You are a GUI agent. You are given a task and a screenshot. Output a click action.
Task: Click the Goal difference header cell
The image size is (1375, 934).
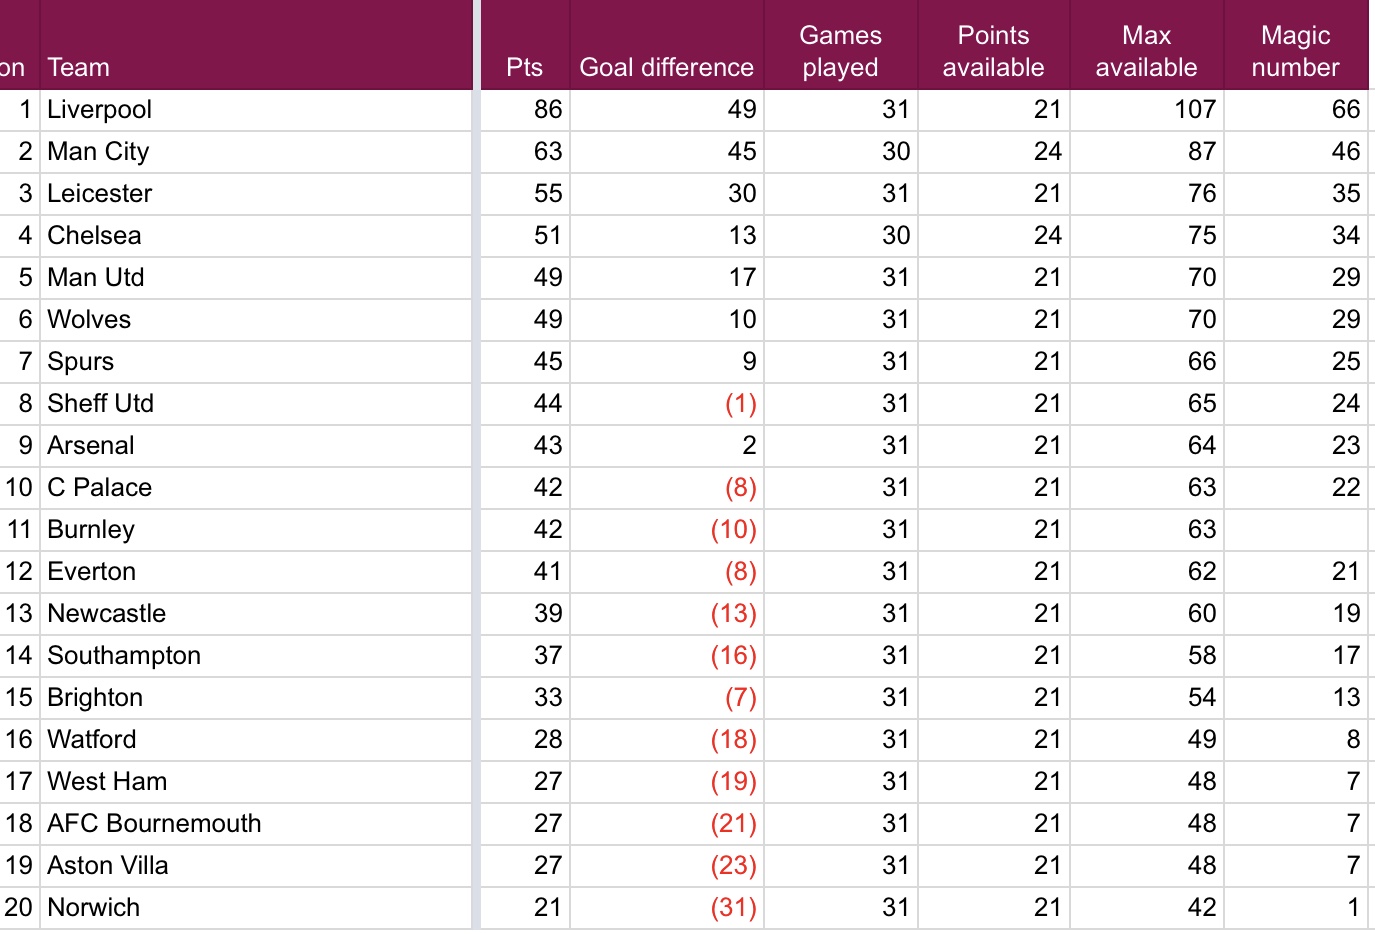point(666,67)
